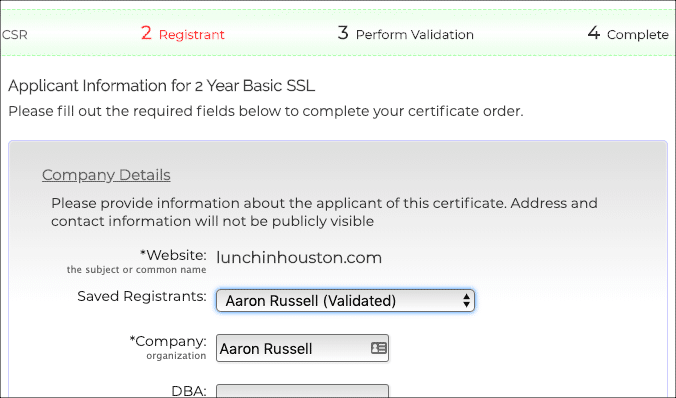Click the *Website field label

click(173, 255)
